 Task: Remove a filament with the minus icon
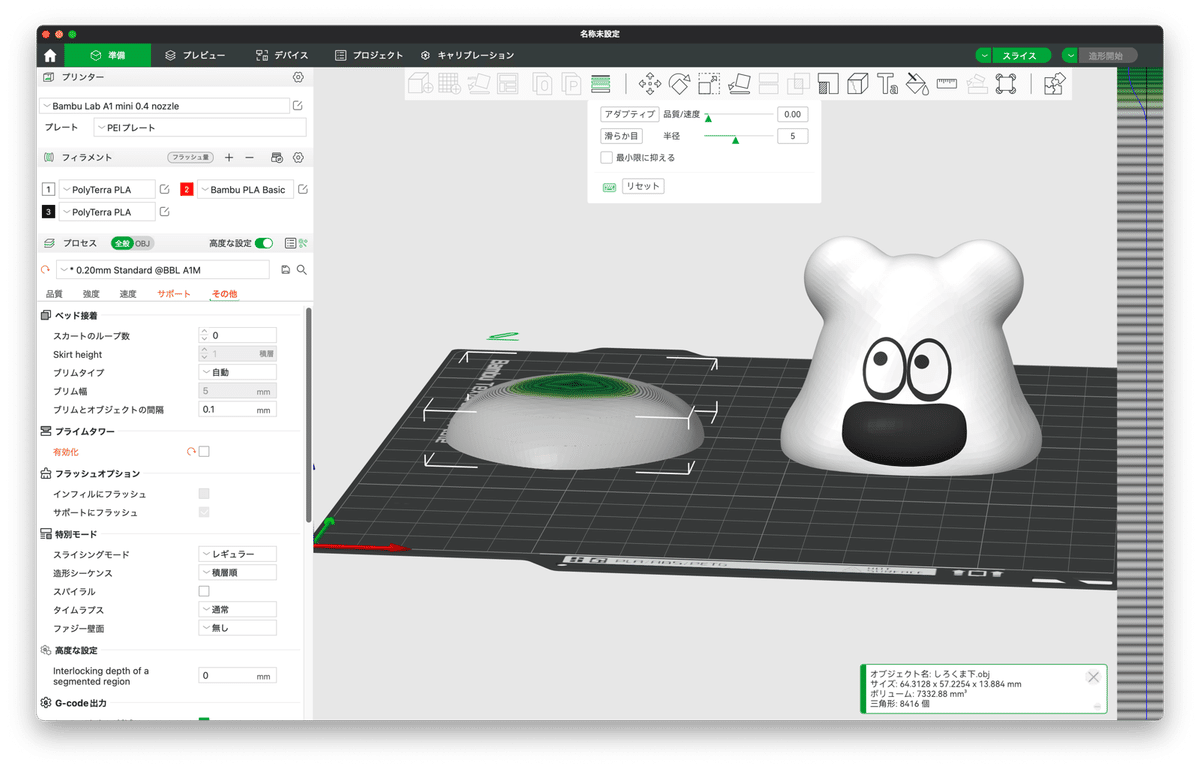coord(250,158)
